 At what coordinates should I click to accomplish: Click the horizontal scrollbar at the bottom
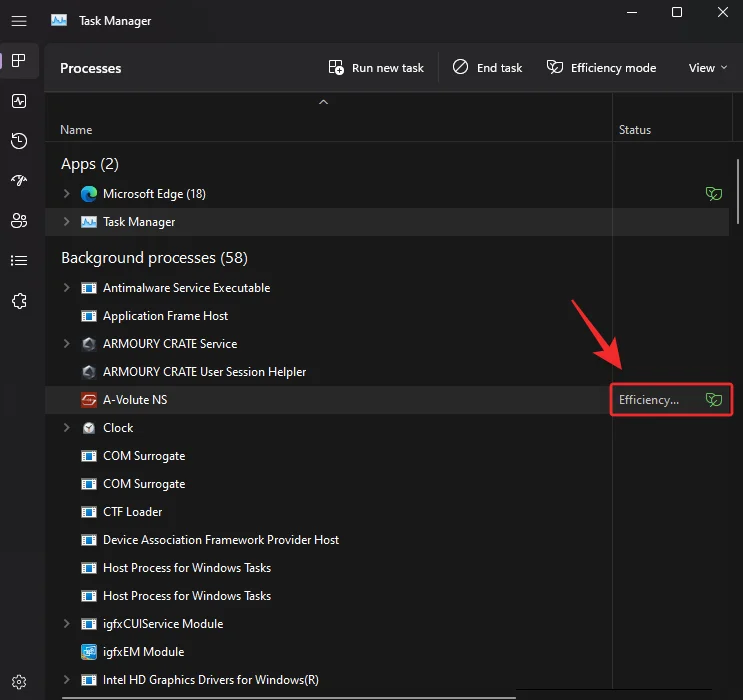pos(288,697)
